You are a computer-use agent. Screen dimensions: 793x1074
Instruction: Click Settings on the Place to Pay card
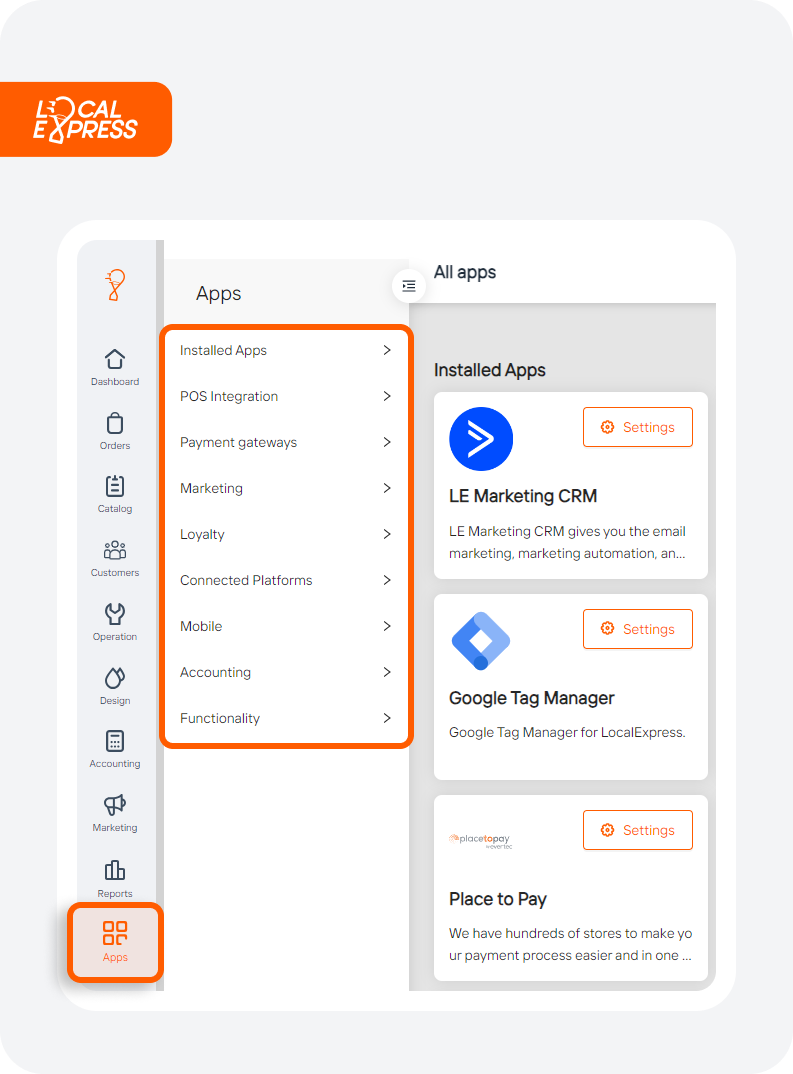click(x=637, y=830)
